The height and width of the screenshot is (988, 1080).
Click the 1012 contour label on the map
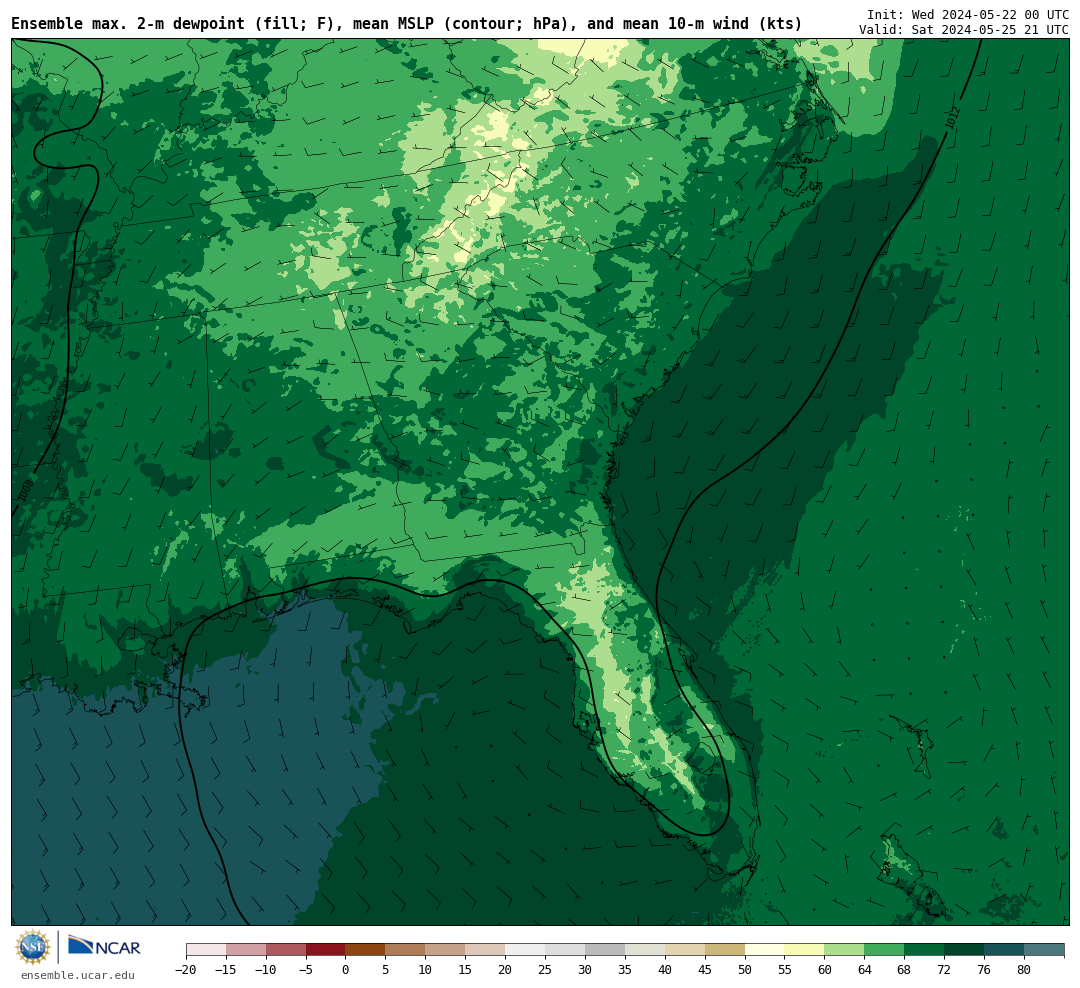(x=953, y=118)
